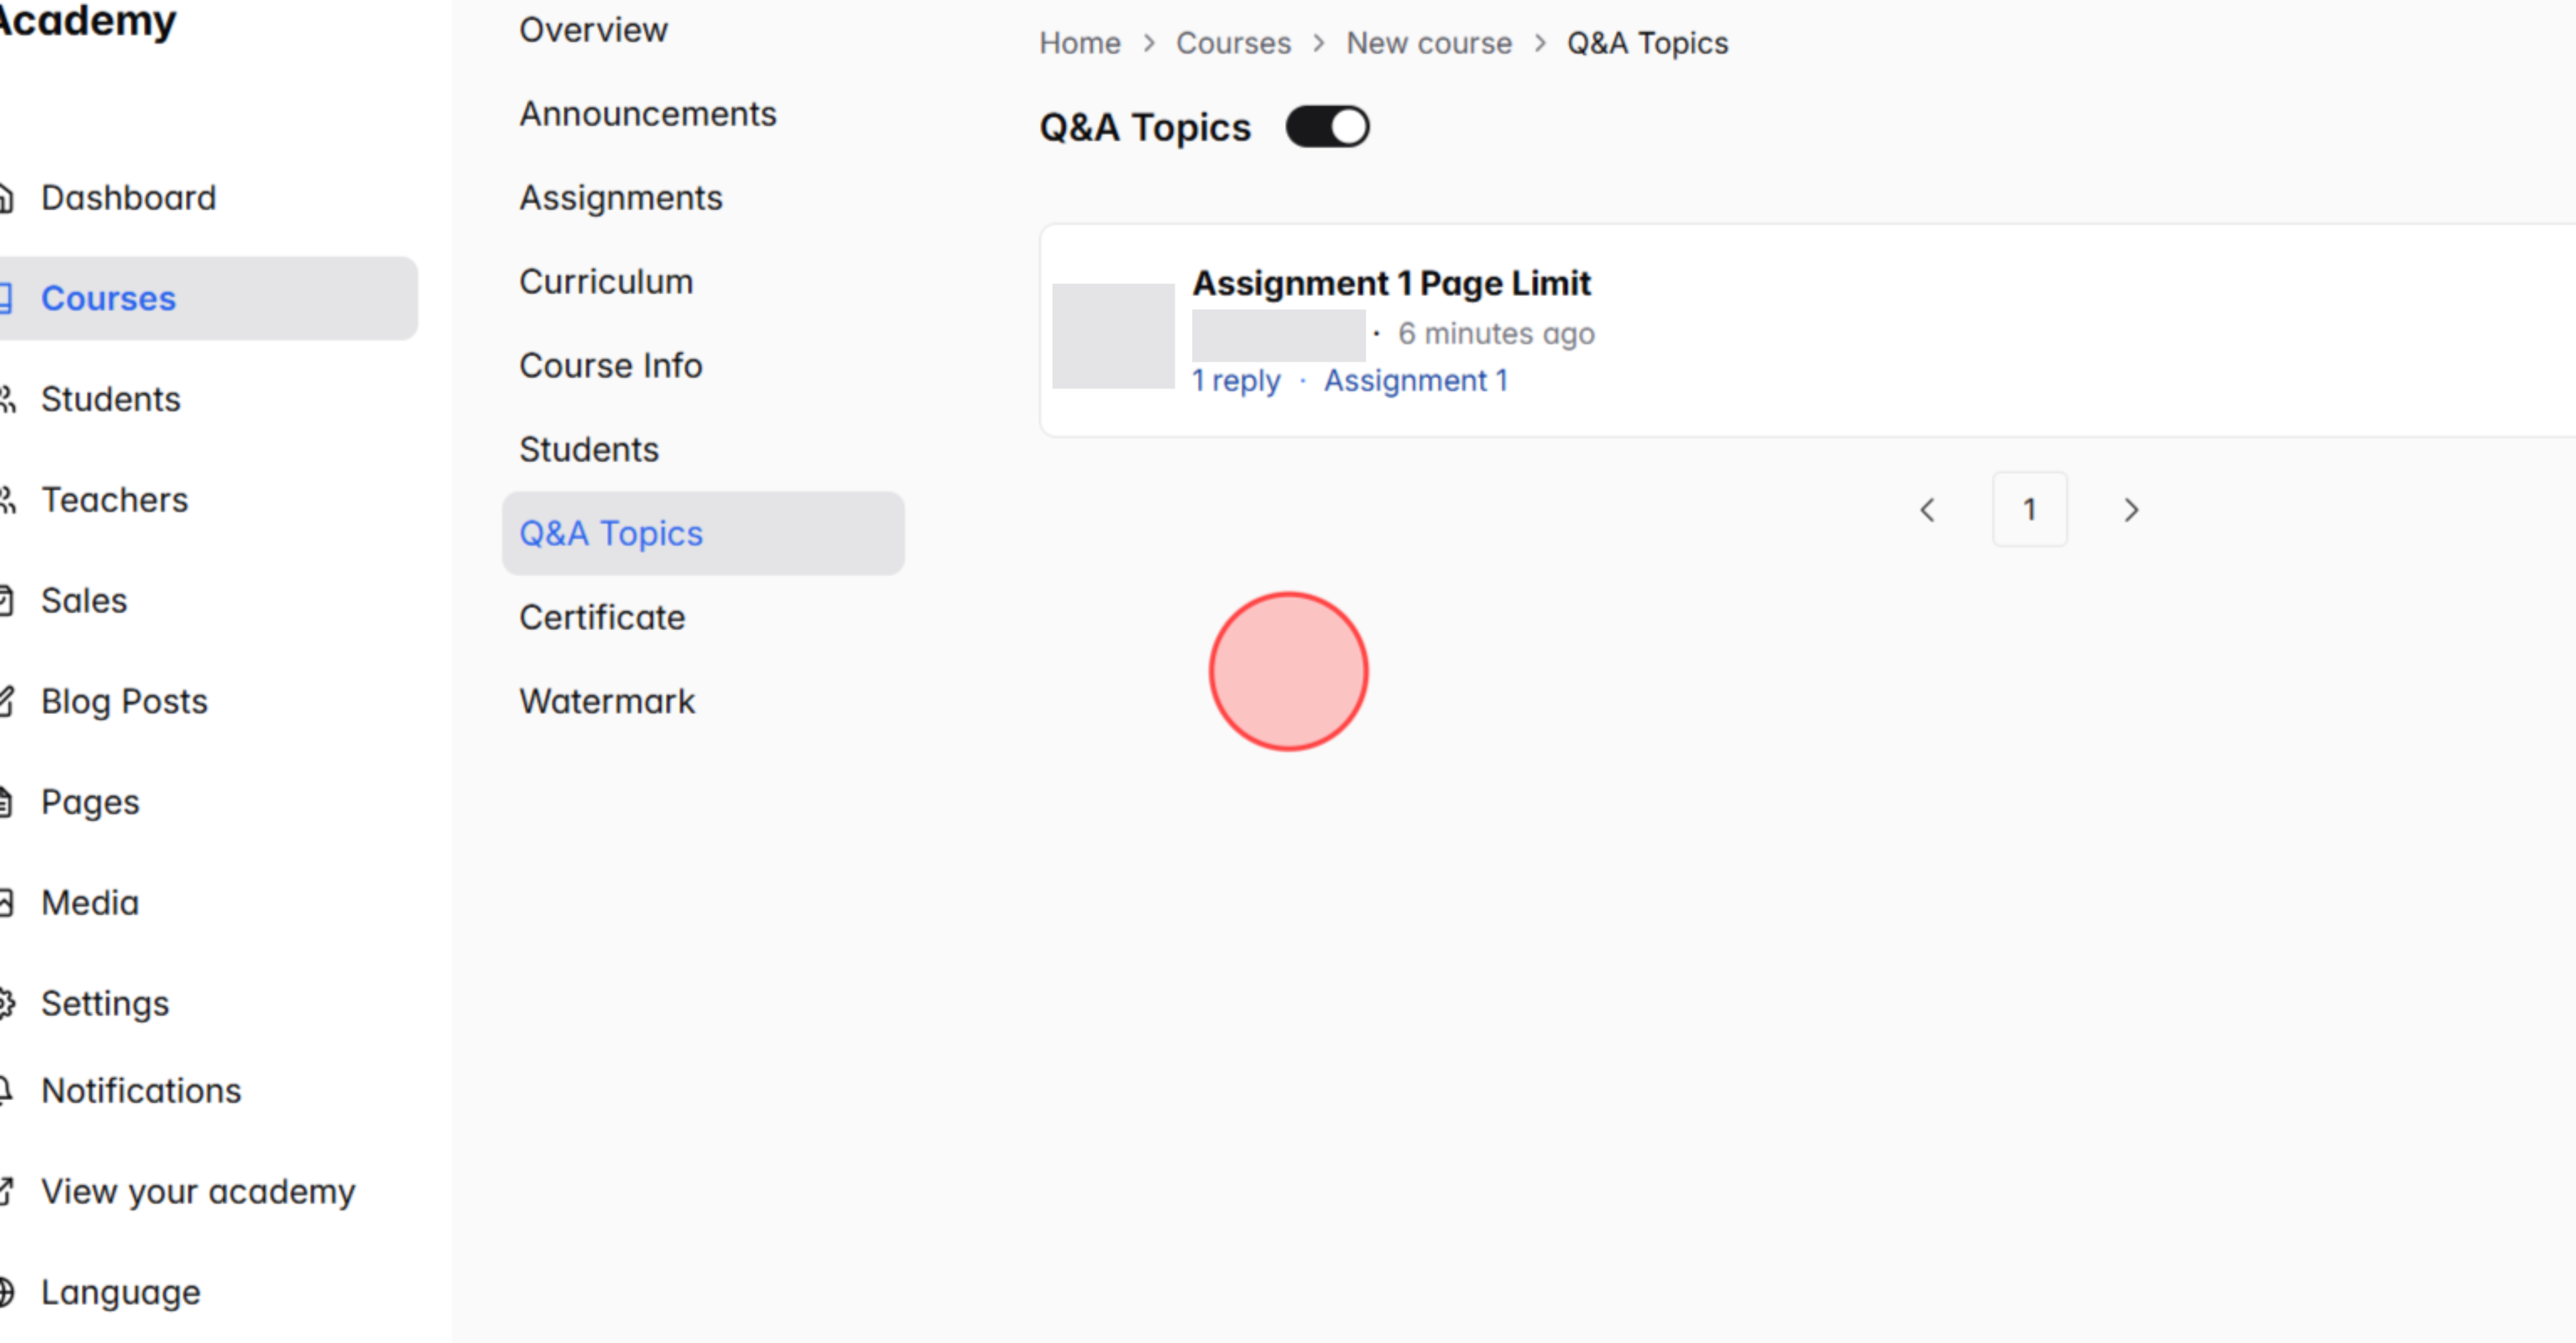
Task: Open the Courses breadcrumb link
Action: pos(1233,42)
